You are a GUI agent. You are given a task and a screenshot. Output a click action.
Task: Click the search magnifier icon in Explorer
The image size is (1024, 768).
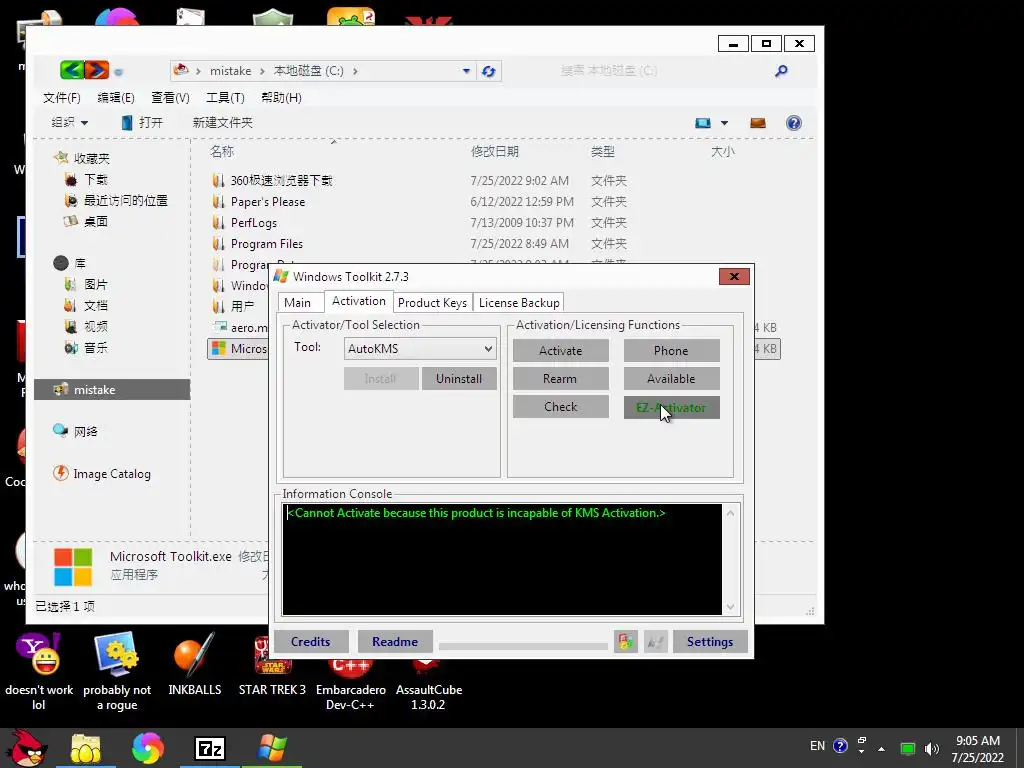click(781, 71)
